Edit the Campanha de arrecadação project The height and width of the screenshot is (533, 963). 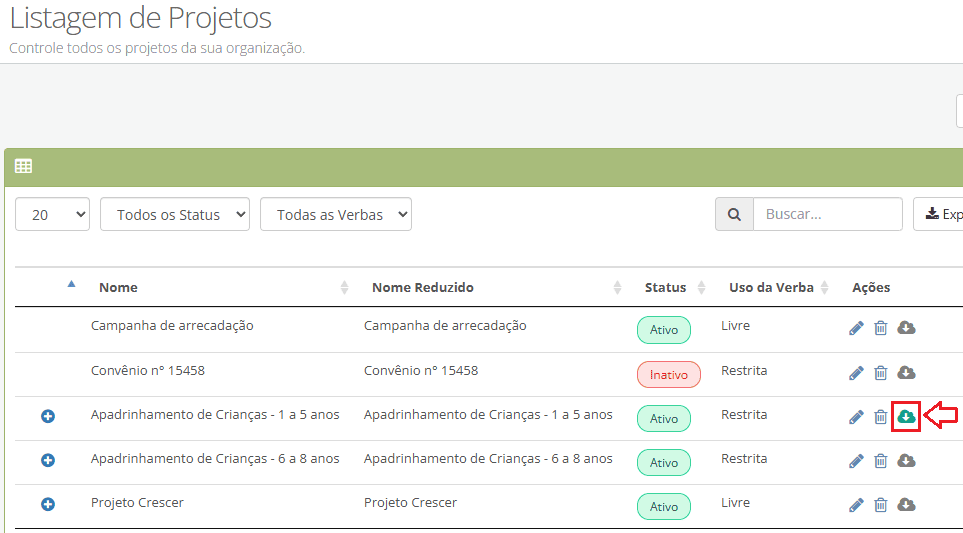click(x=856, y=328)
